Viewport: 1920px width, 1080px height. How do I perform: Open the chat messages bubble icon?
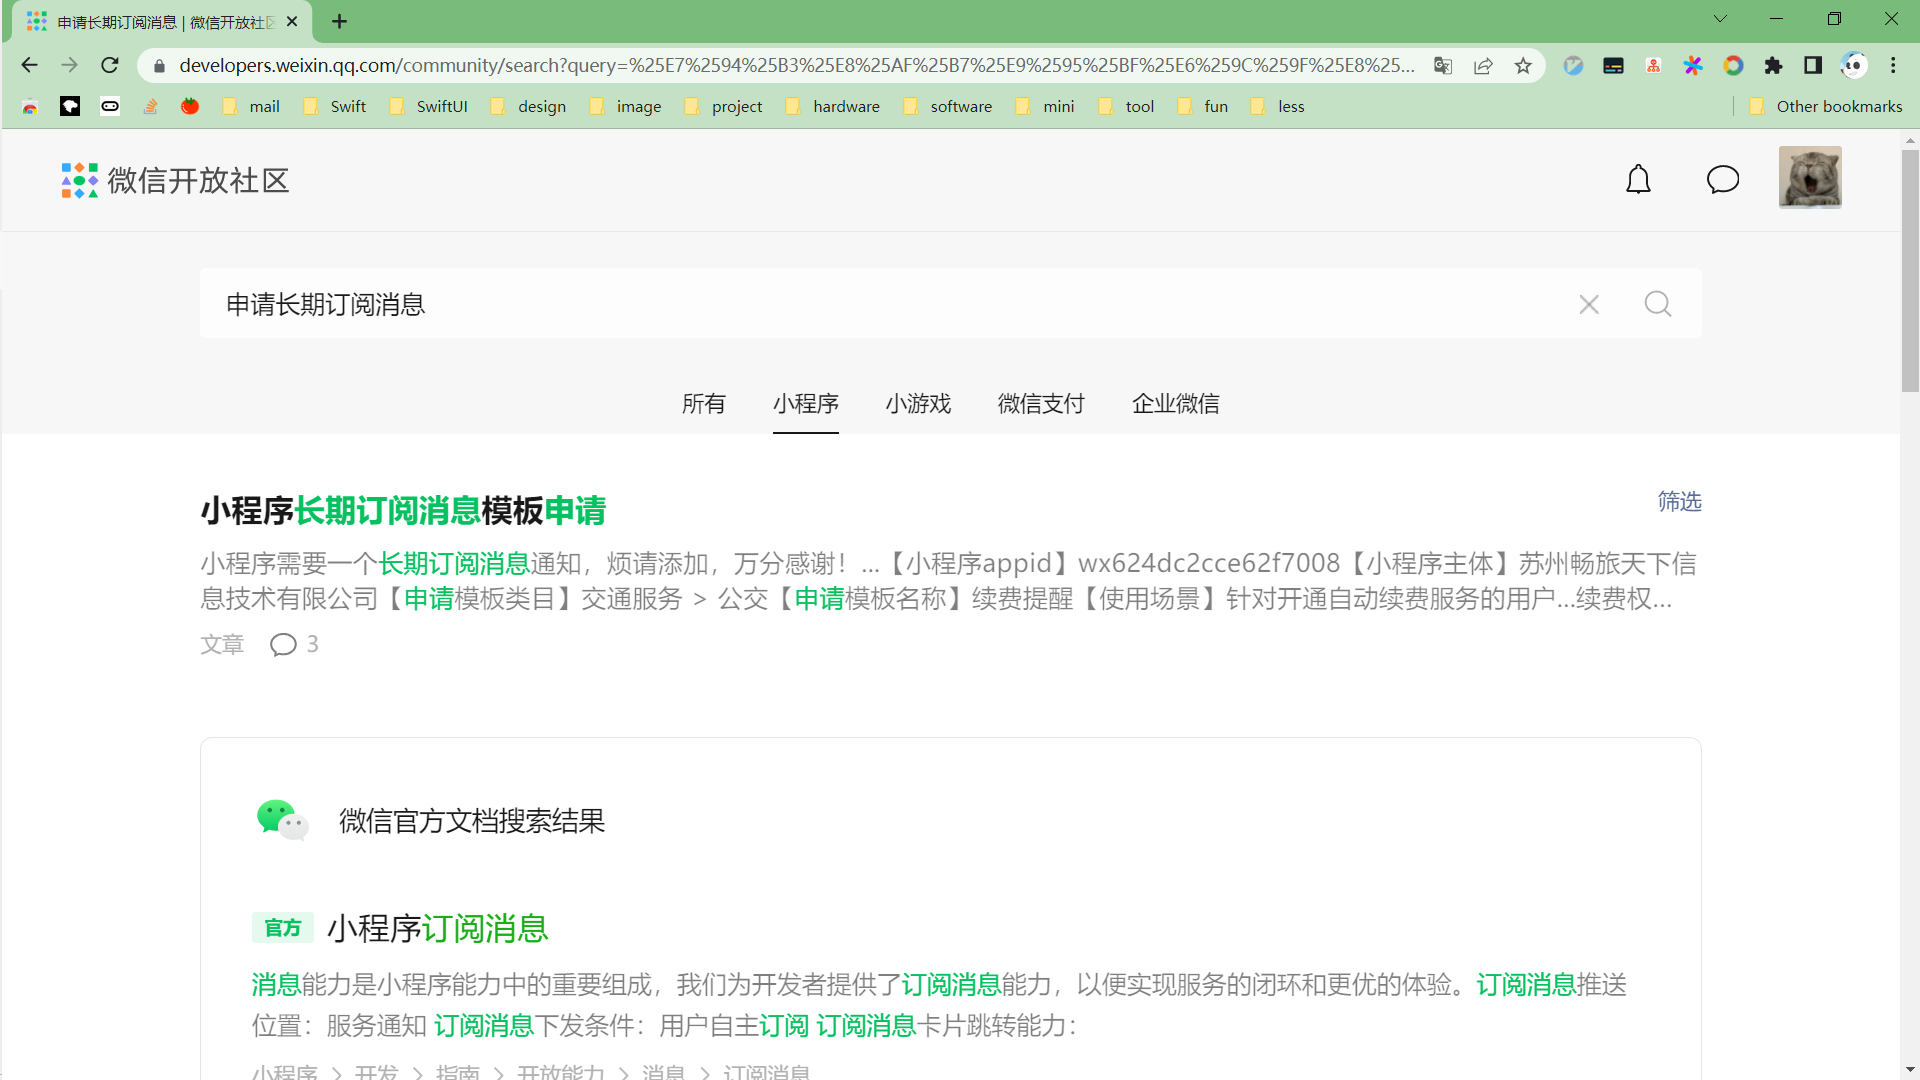(x=1722, y=180)
